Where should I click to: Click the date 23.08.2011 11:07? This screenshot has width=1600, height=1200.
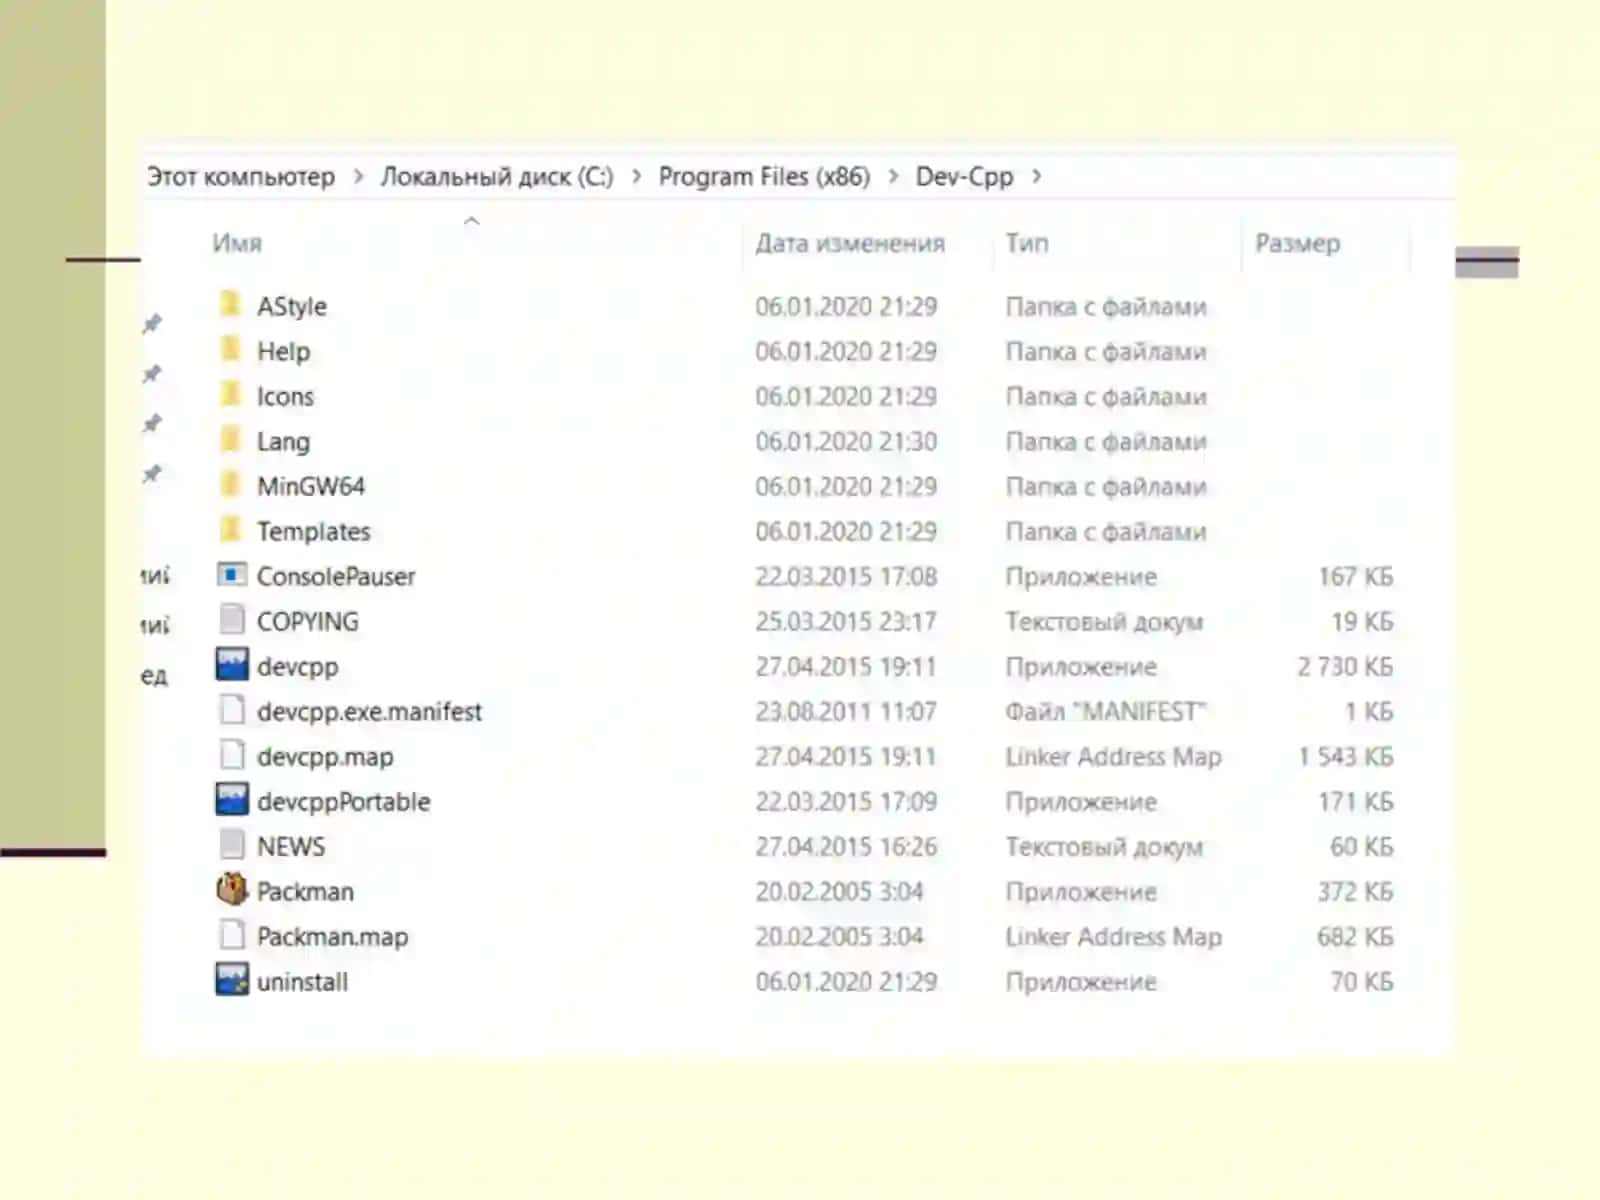846,711
